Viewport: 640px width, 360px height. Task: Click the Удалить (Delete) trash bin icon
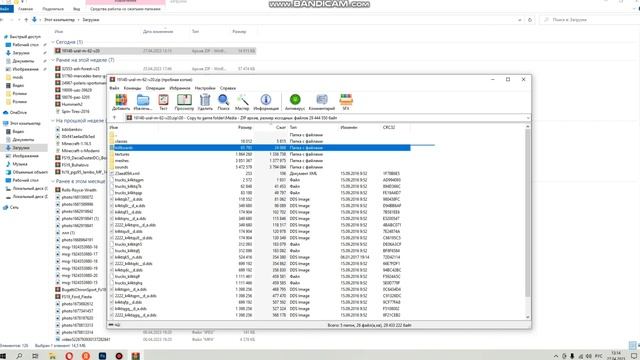coord(205,100)
